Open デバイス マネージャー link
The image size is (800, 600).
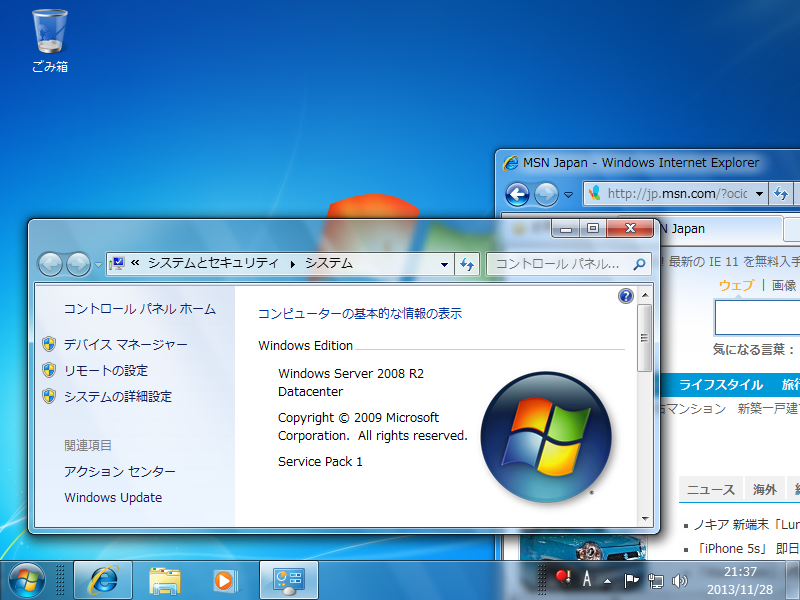[x=126, y=344]
